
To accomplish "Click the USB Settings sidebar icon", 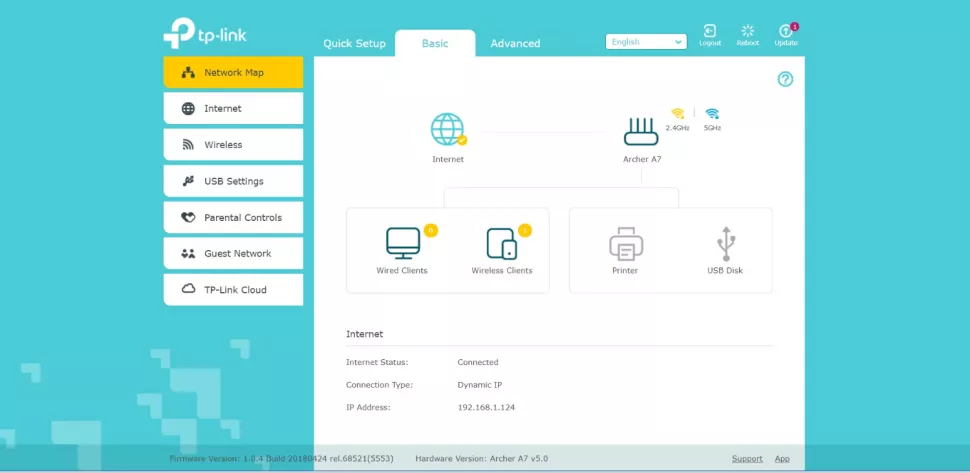I will coord(188,181).
